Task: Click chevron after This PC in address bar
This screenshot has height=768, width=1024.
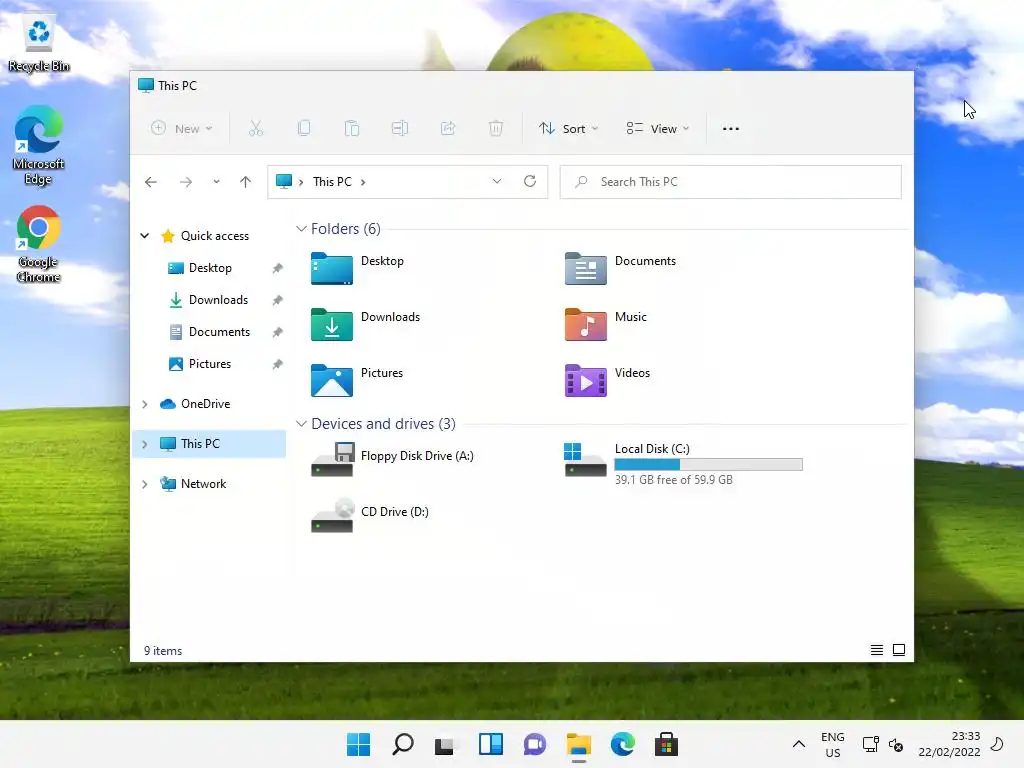Action: pyautogui.click(x=363, y=182)
